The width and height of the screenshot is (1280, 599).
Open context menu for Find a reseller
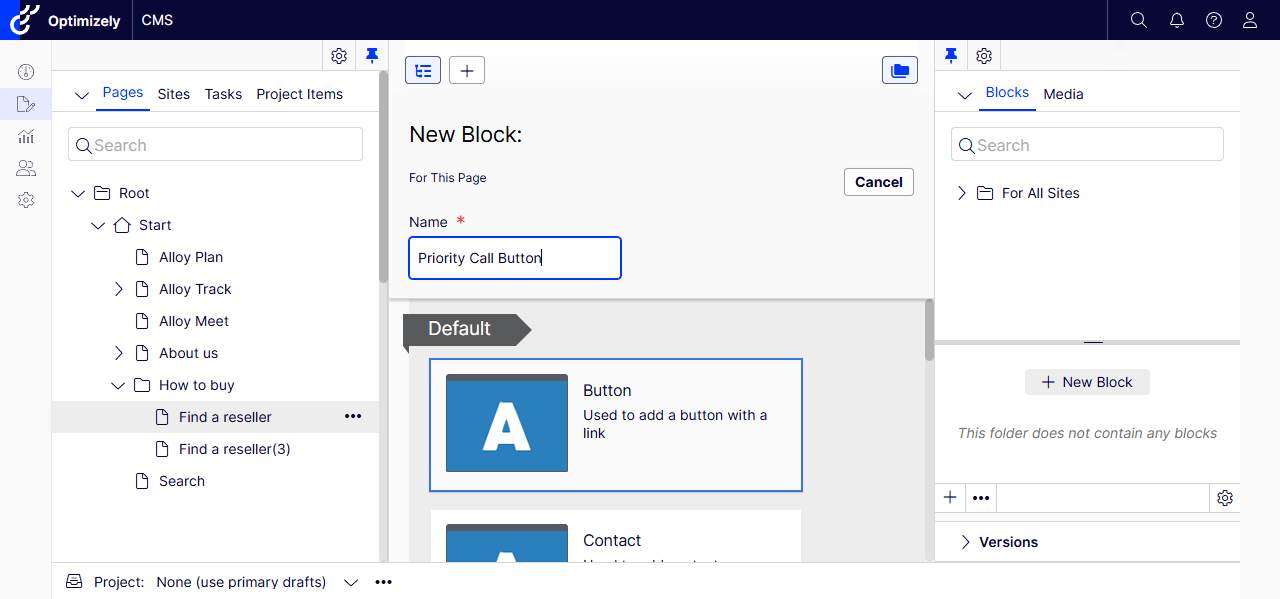(x=353, y=417)
